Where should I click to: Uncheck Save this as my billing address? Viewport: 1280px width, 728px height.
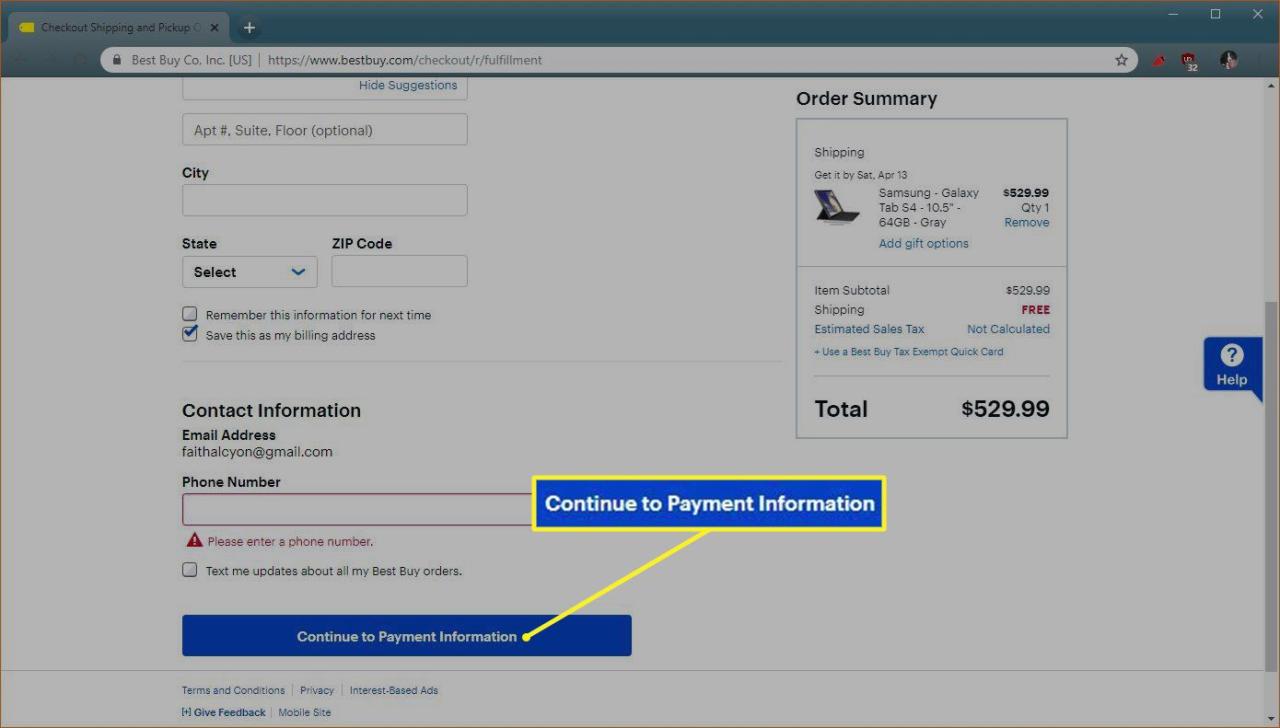189,333
